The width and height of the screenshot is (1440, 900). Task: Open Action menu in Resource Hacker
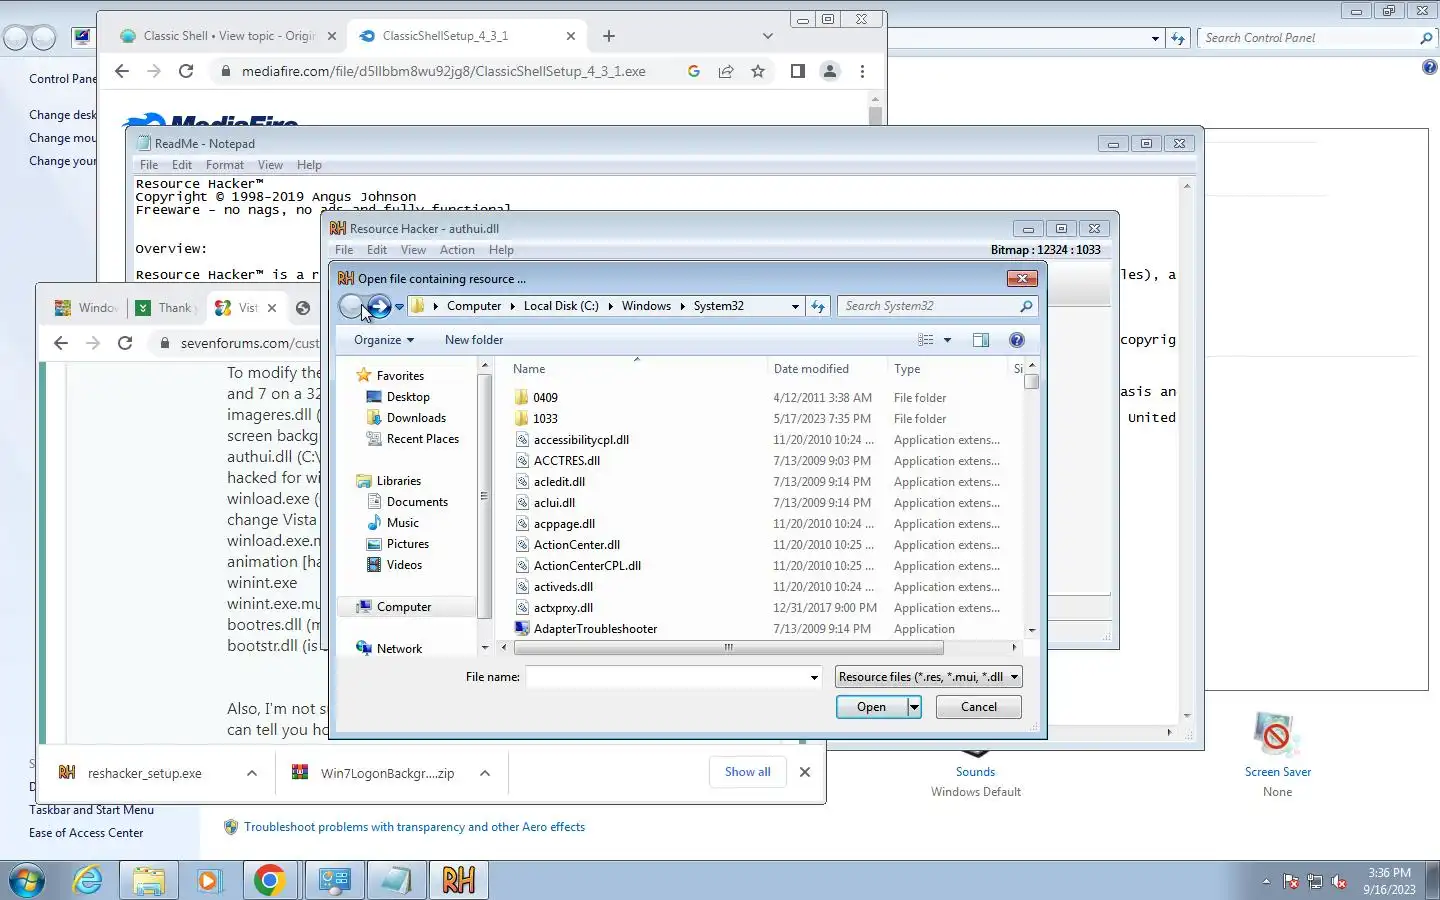pos(457,250)
